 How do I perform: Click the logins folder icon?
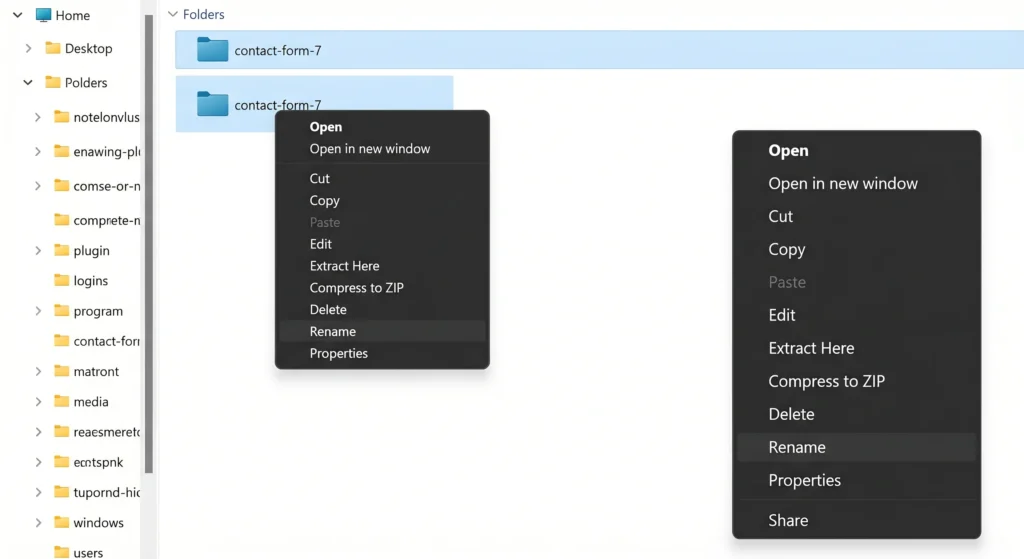click(x=61, y=280)
